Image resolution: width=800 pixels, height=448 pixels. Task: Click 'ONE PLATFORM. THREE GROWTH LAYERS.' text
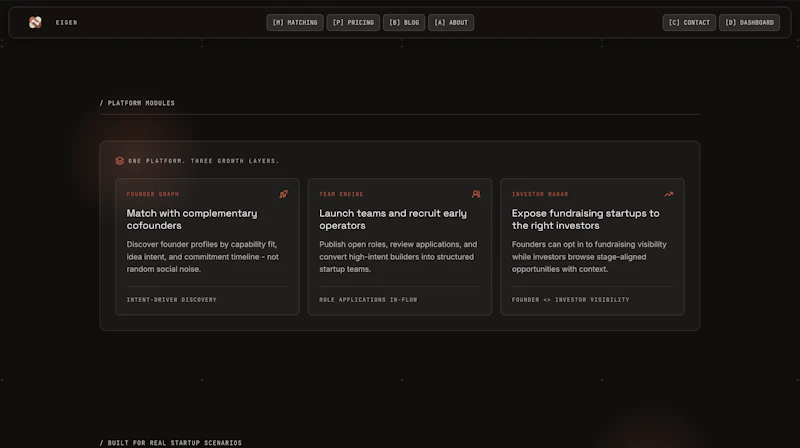tap(204, 161)
